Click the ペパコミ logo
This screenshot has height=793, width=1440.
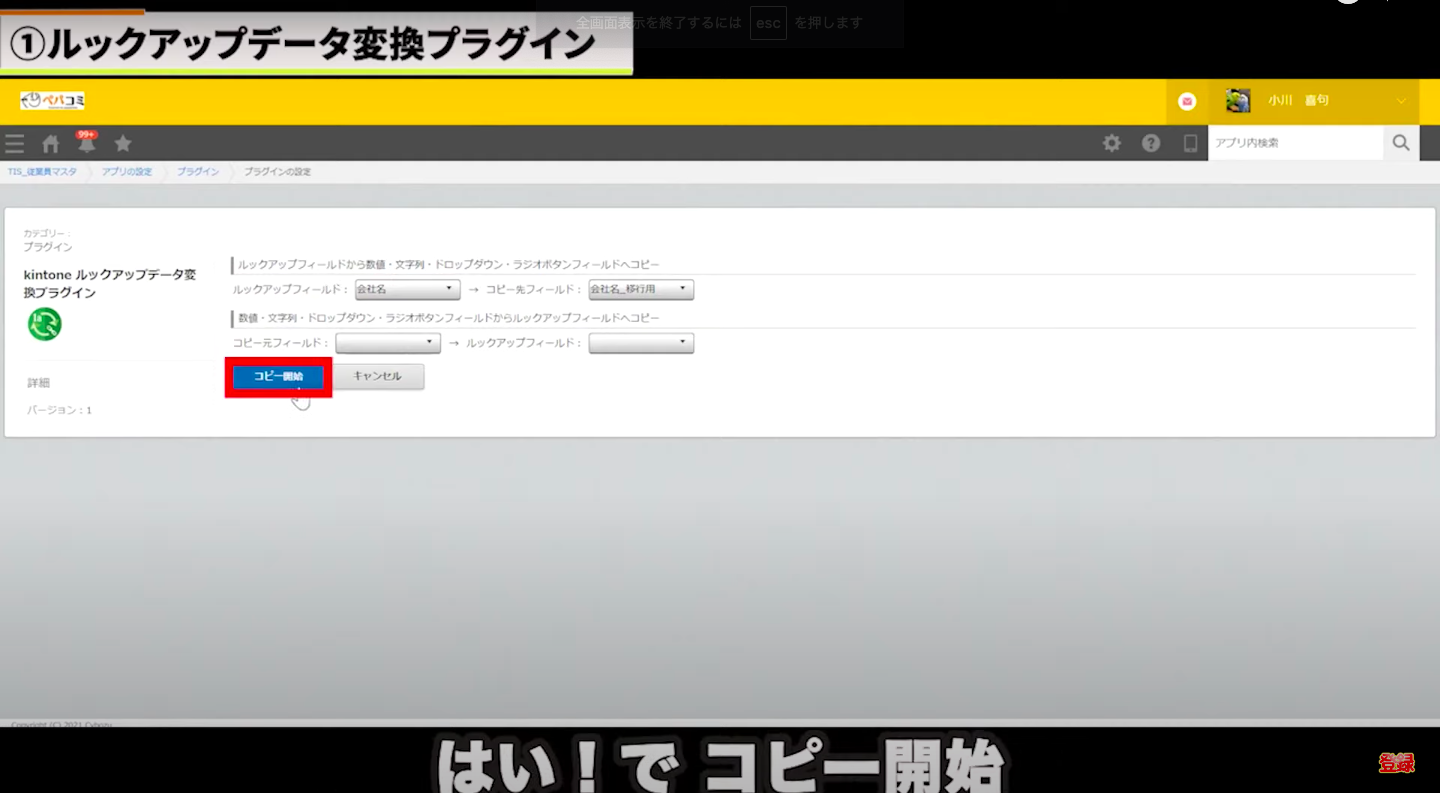tap(52, 100)
